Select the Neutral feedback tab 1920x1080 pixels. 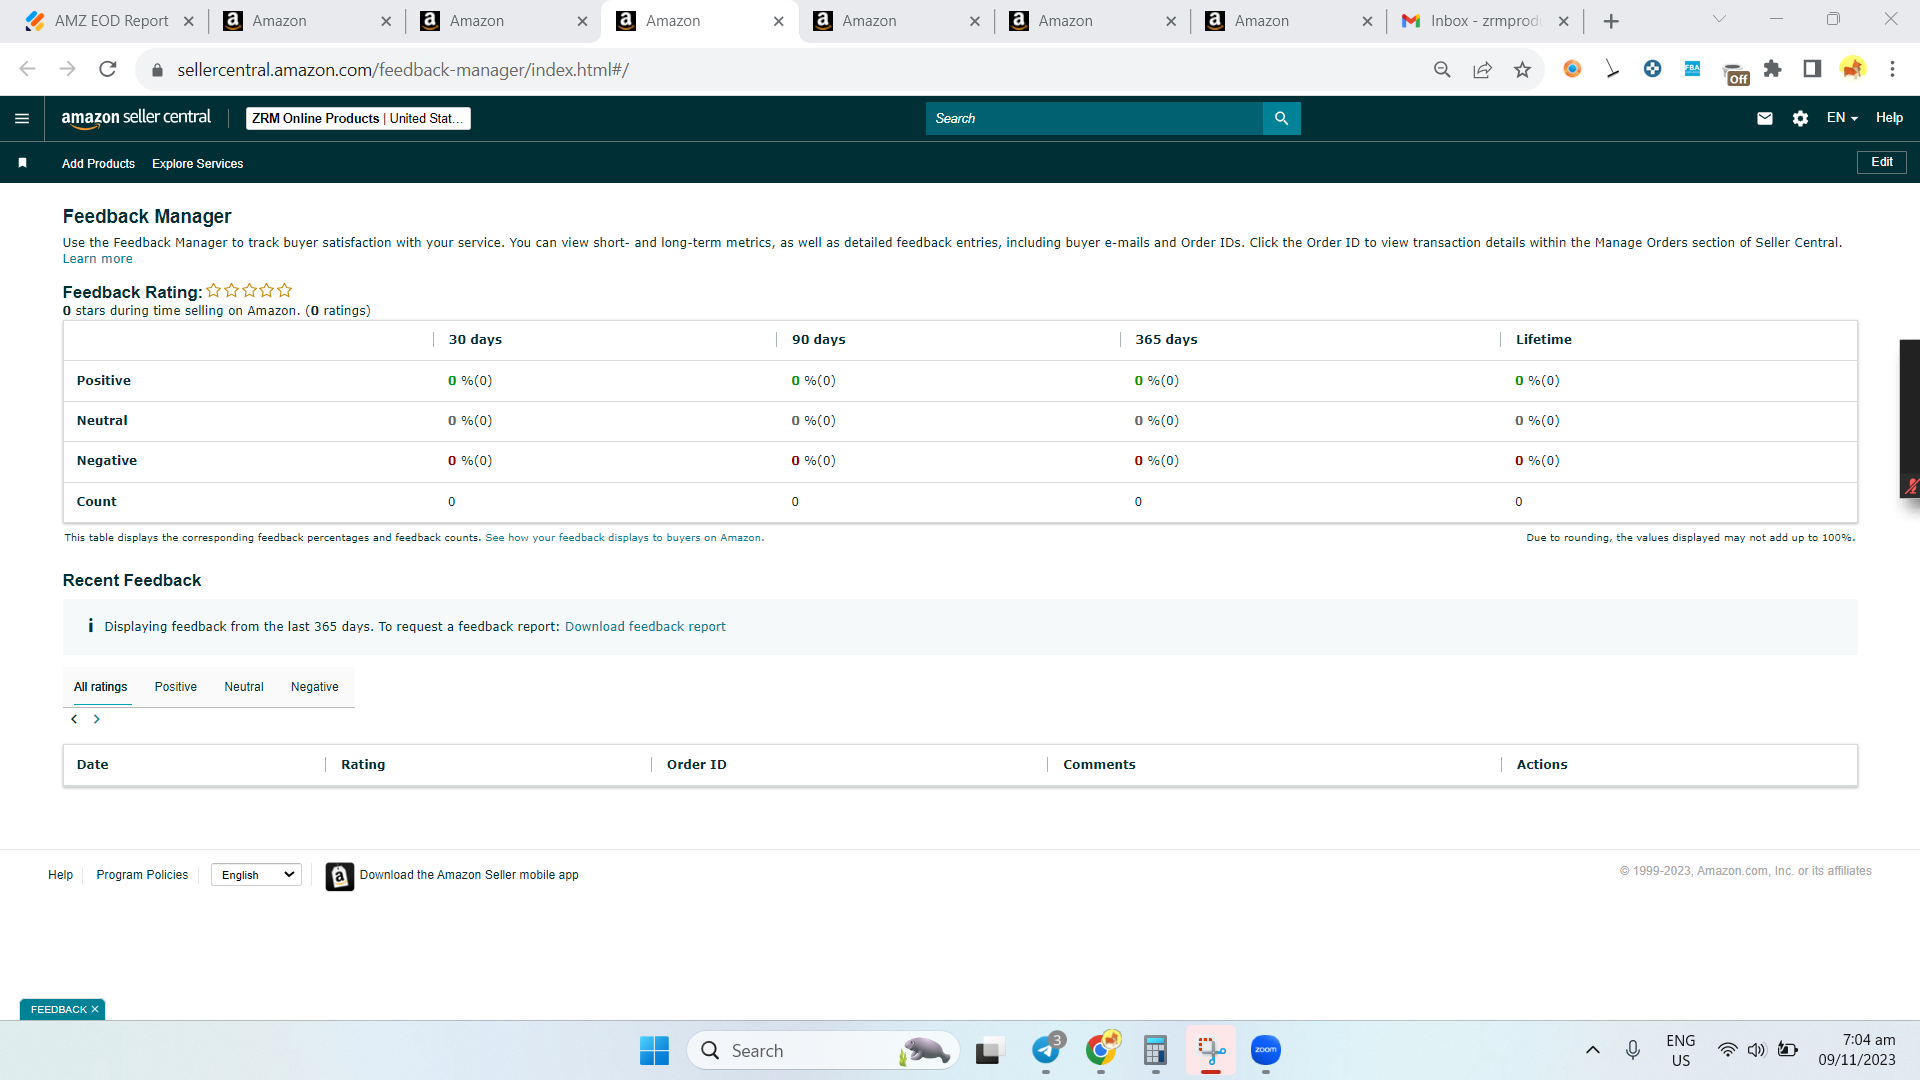coord(244,687)
